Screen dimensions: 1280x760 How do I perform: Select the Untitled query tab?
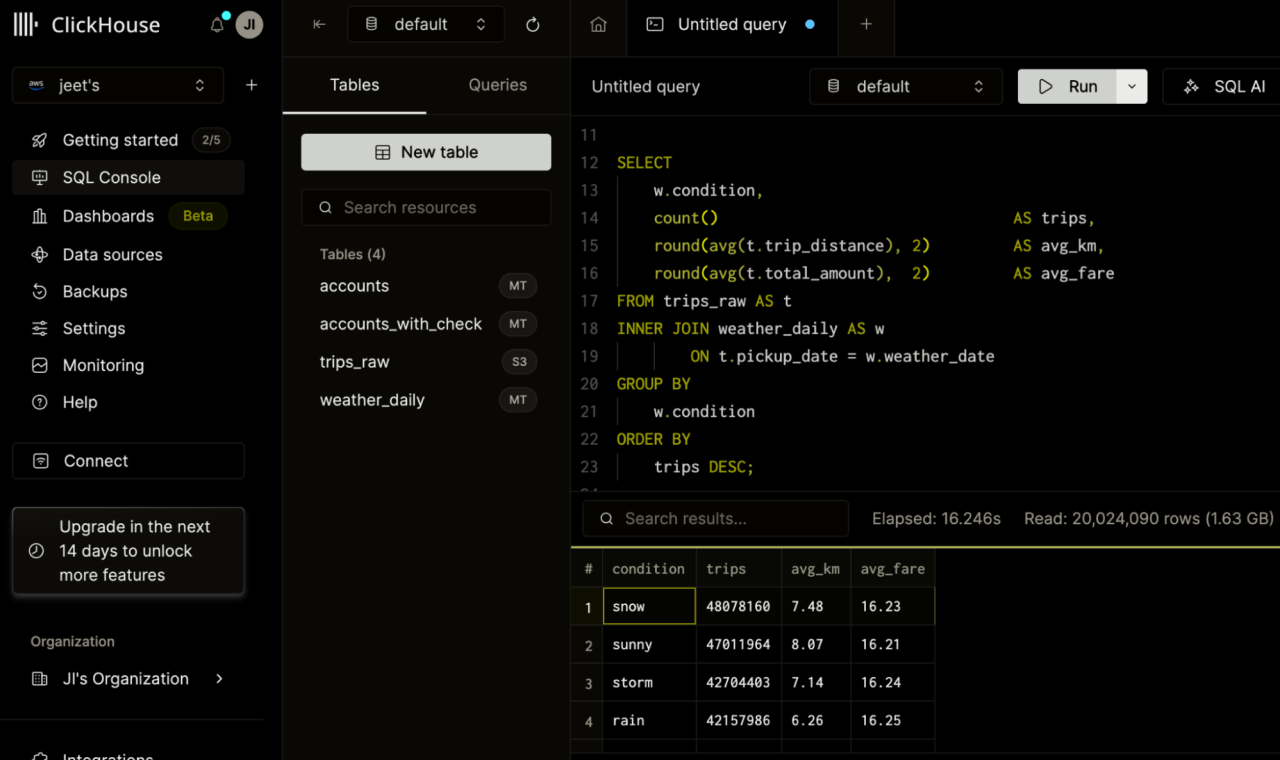pyautogui.click(x=731, y=25)
